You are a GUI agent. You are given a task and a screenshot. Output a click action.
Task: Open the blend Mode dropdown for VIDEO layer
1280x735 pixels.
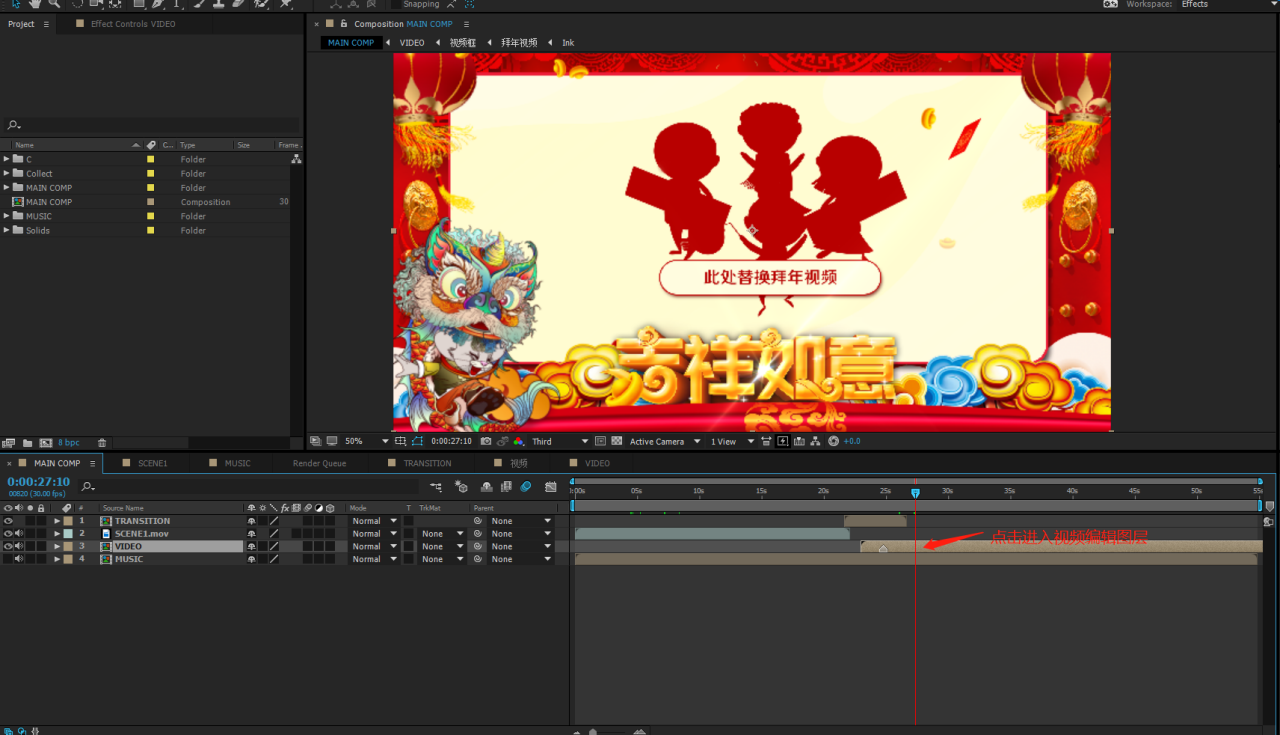tap(375, 547)
